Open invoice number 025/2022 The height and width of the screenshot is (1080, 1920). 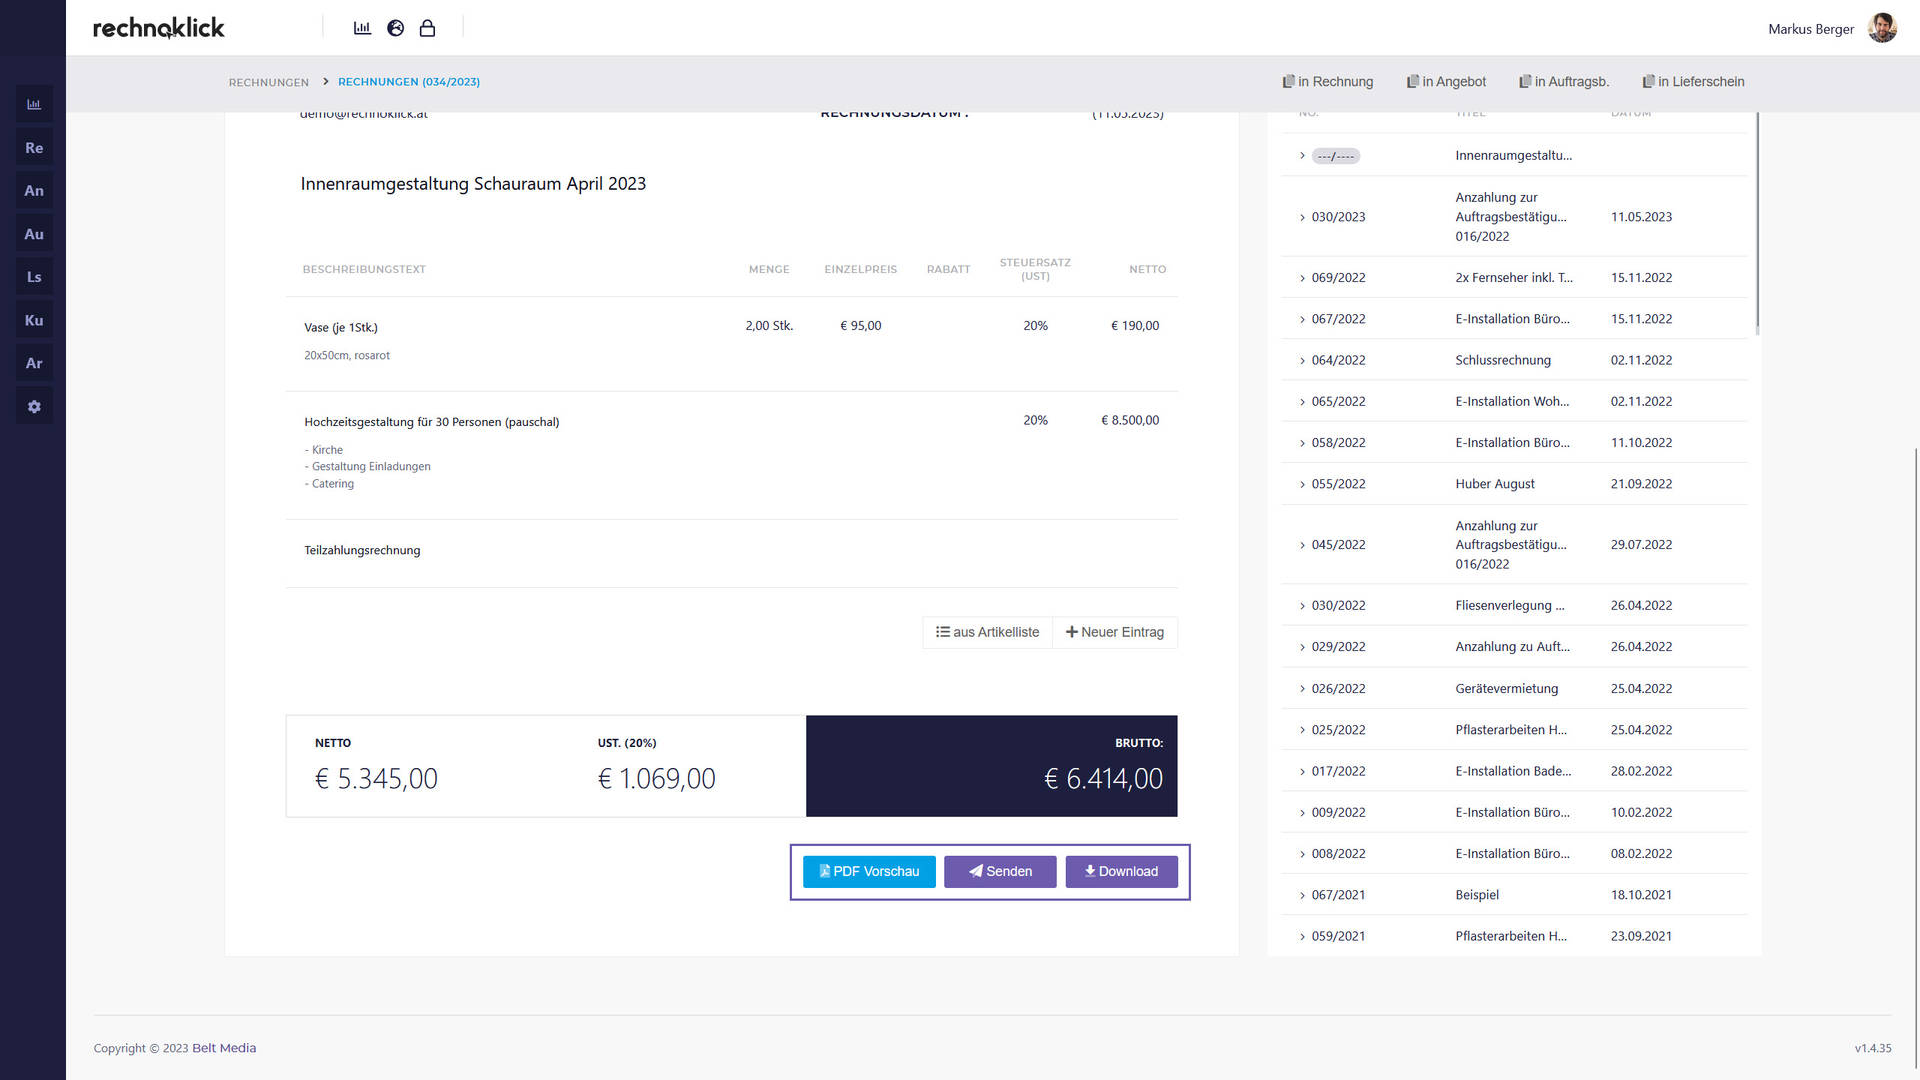1338,730
